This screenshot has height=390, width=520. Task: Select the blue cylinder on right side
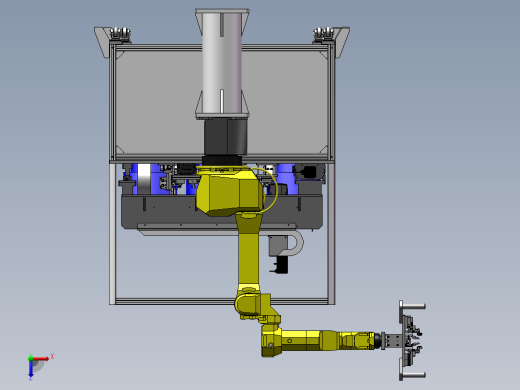pos(287,179)
